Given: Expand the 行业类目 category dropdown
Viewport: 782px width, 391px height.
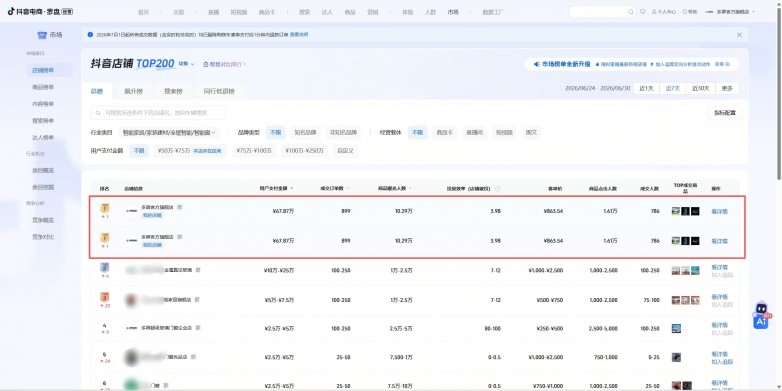Looking at the screenshot, I should click(x=170, y=133).
